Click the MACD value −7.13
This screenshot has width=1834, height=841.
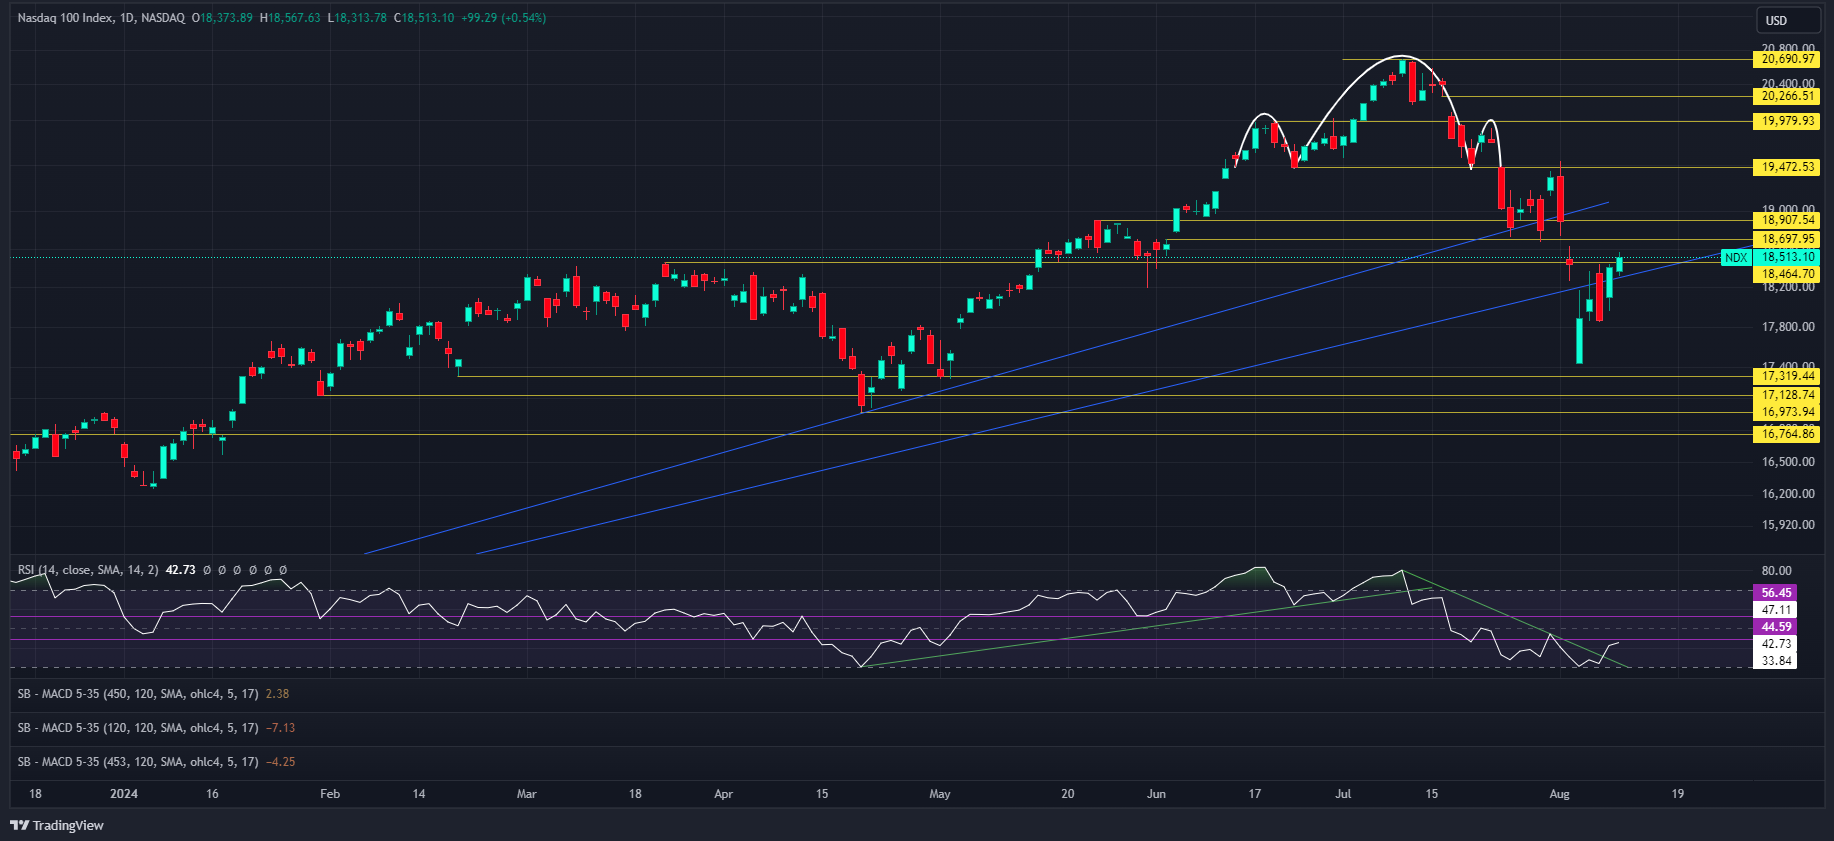280,728
